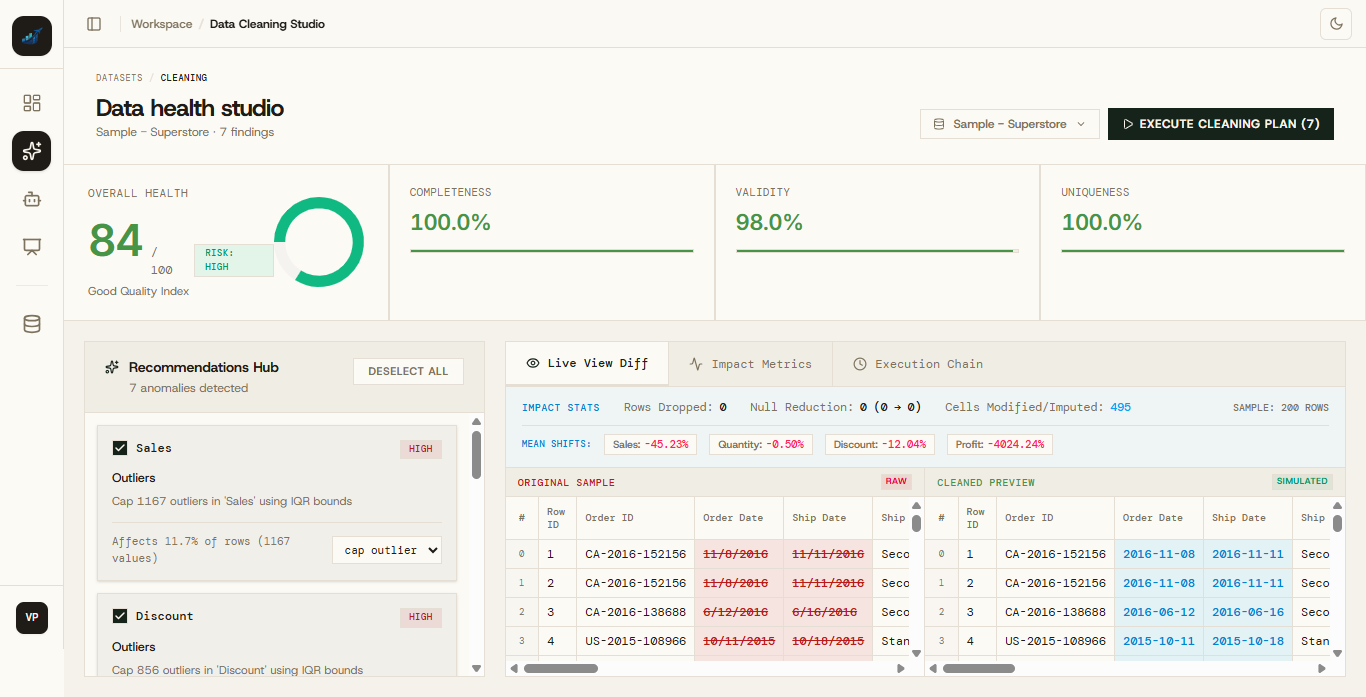Click the HIGH badge on Sales card
Viewport: 1366px width, 697px height.
pyautogui.click(x=421, y=449)
